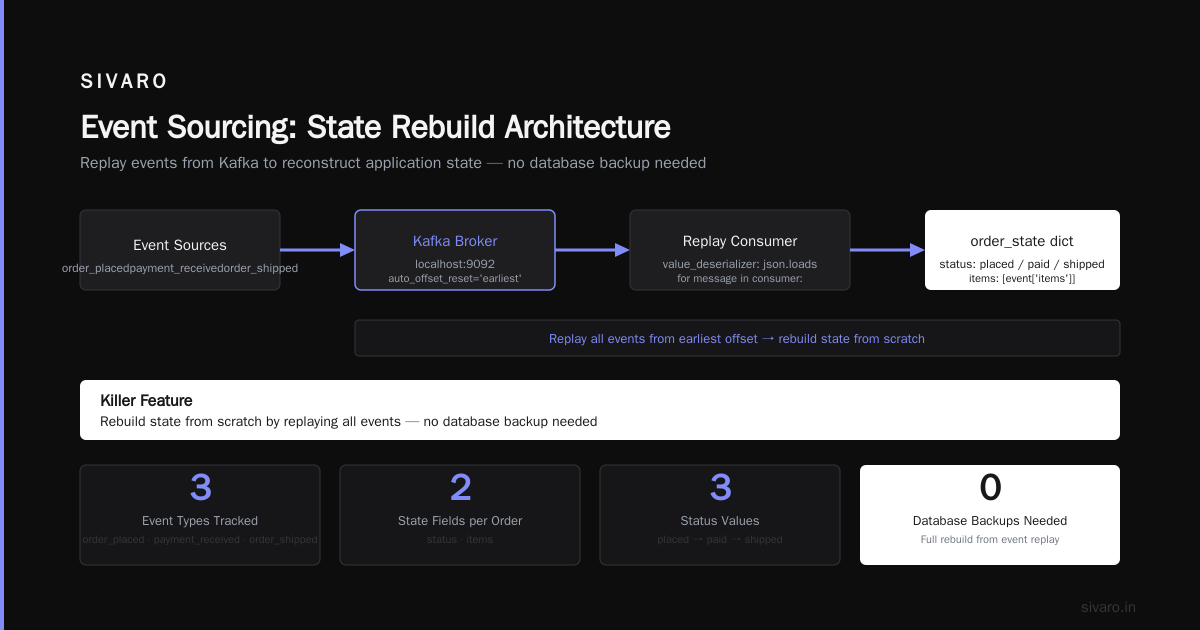
Task: Click the Event Sourcing main title heading
Action: coord(375,127)
